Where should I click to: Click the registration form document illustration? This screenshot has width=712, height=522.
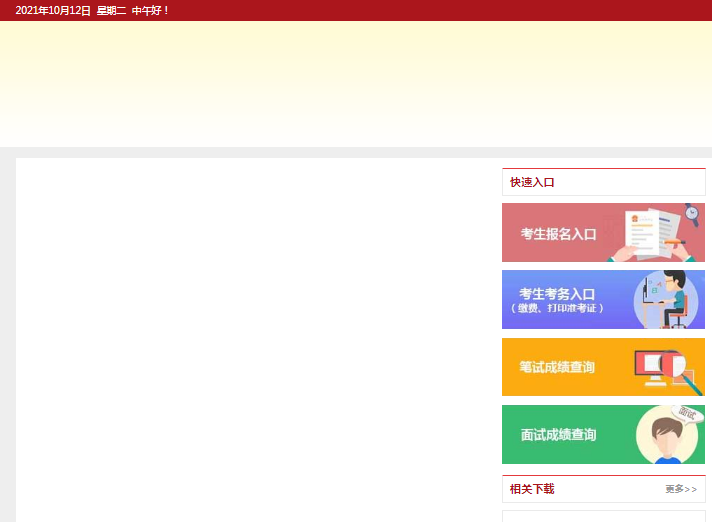642,231
